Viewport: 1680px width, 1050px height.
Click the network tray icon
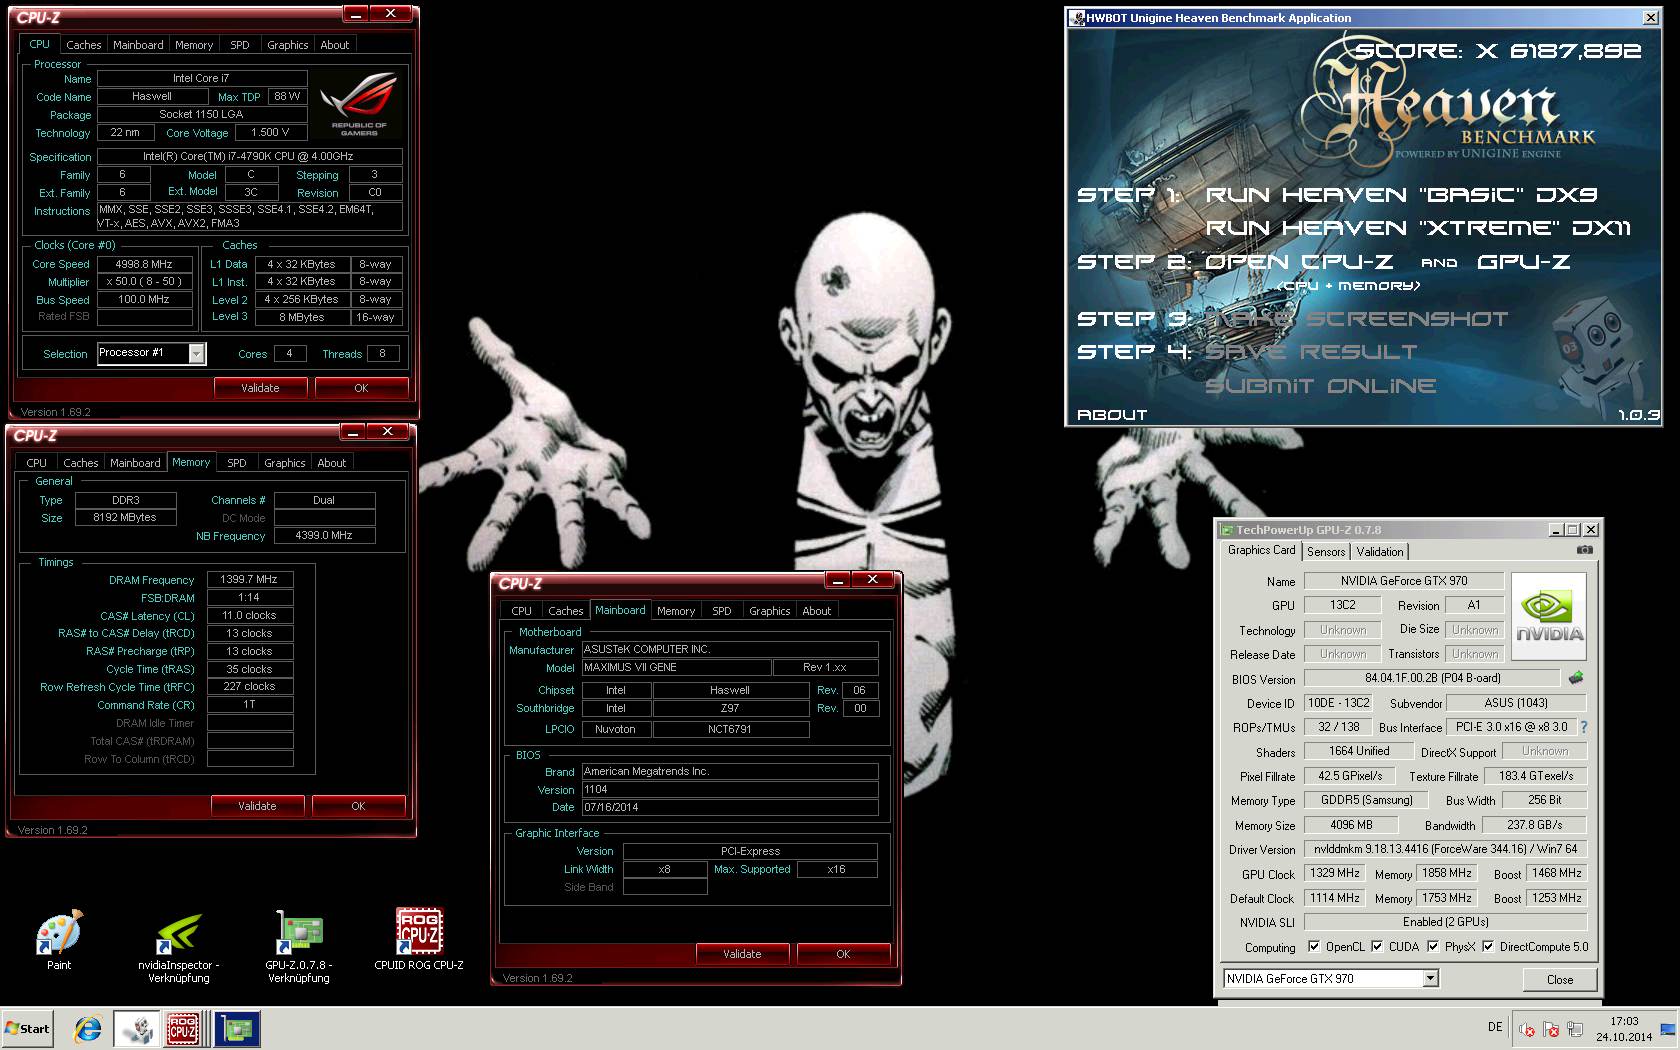(x=1575, y=1029)
